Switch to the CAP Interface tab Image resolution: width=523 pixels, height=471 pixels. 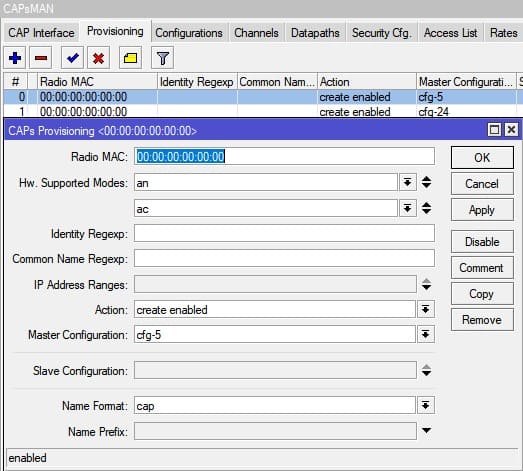(x=41, y=33)
